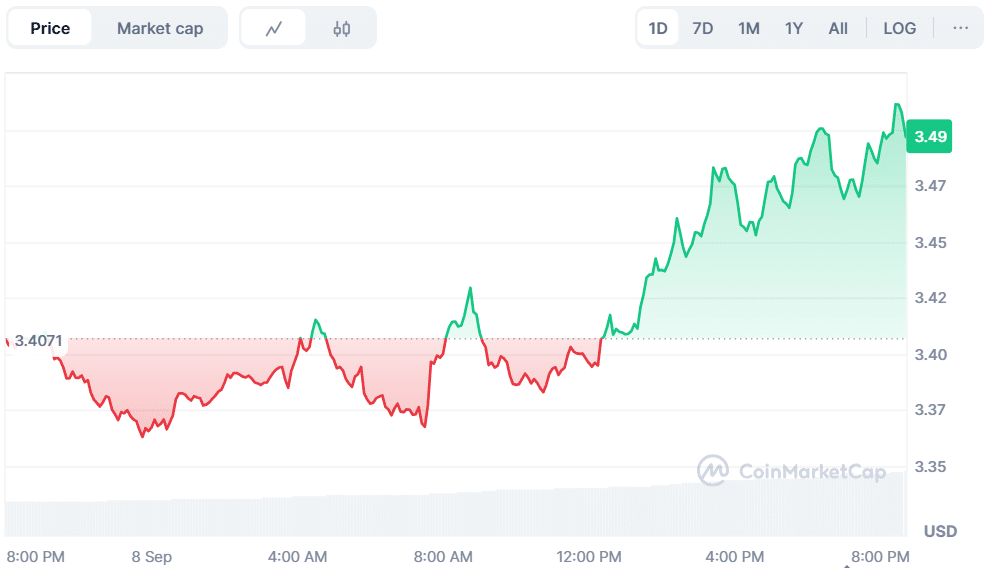Toggle the LOG scale option

(899, 28)
